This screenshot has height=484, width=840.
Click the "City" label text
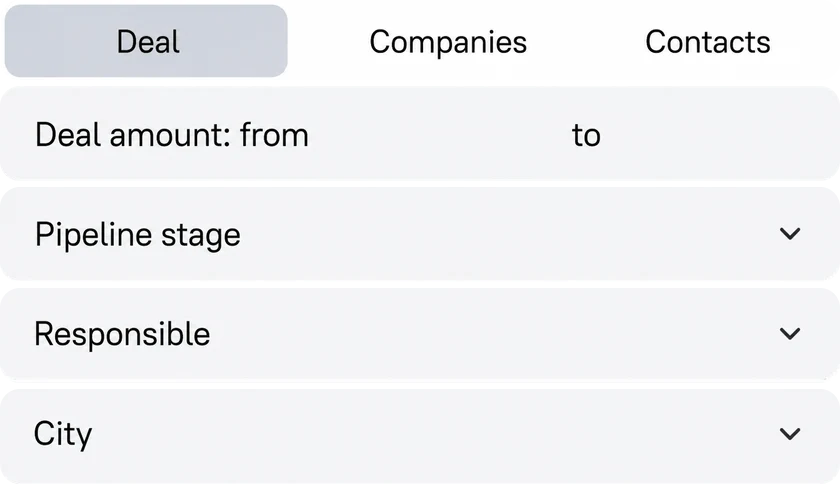click(x=63, y=434)
